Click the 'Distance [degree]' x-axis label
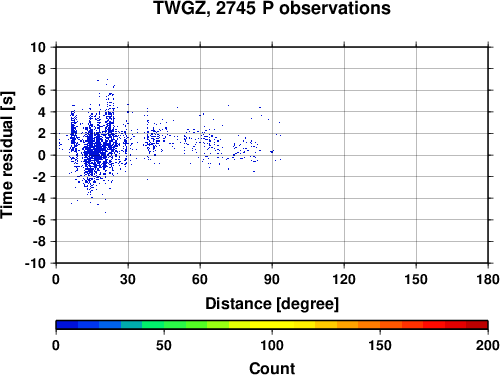500x375 pixels. pos(272,304)
